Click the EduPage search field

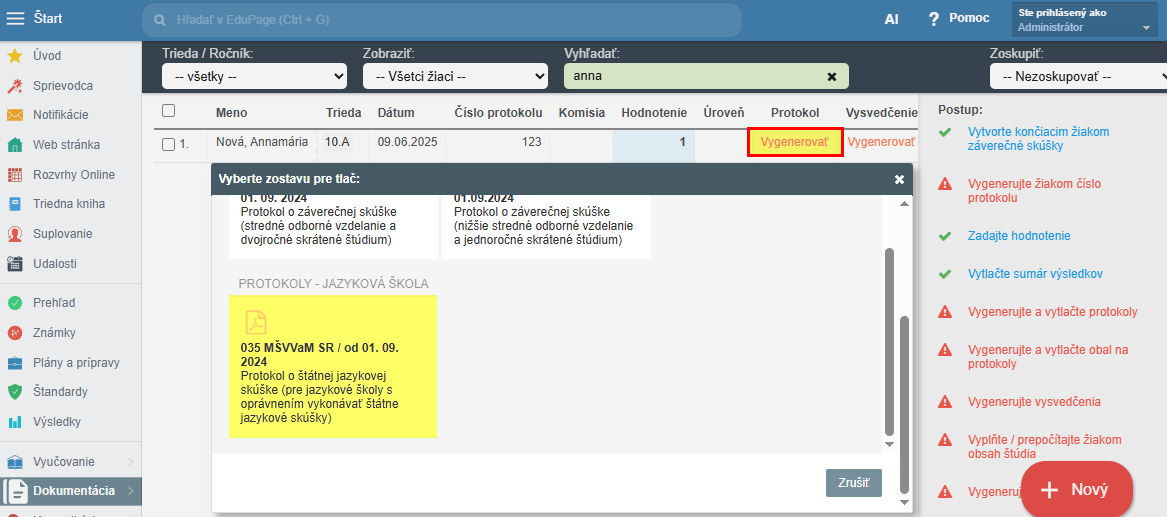(441, 20)
